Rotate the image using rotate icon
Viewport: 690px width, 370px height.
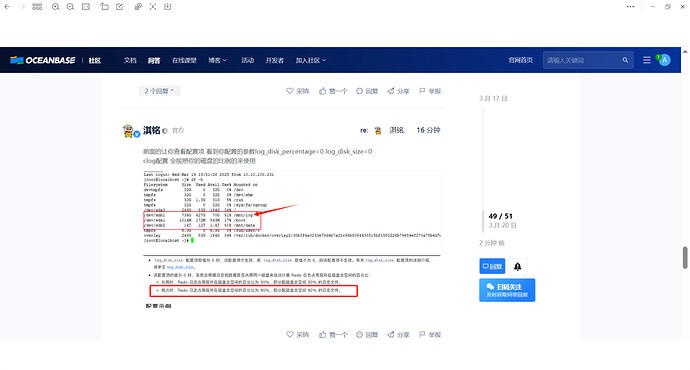pyautogui.click(x=104, y=7)
